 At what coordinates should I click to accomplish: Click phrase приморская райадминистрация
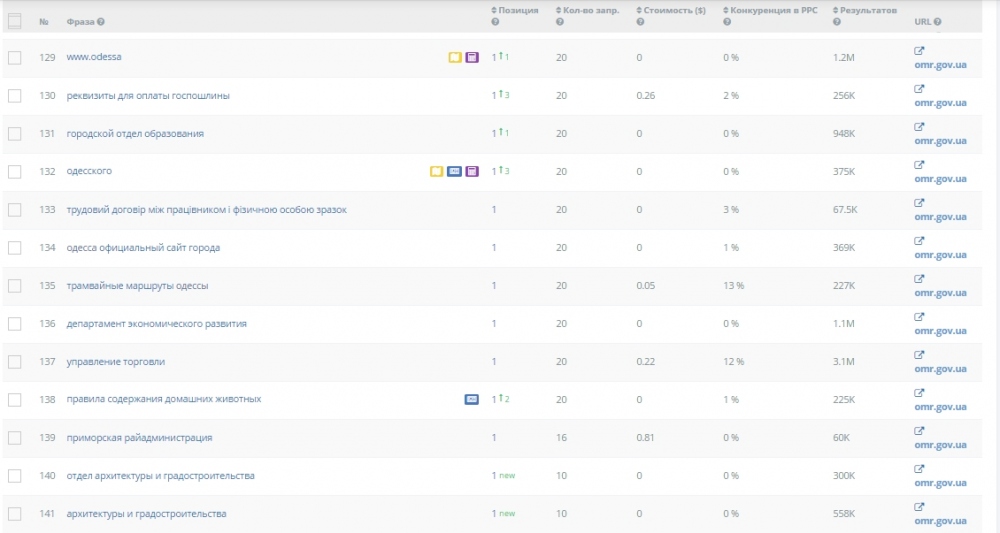(139, 438)
